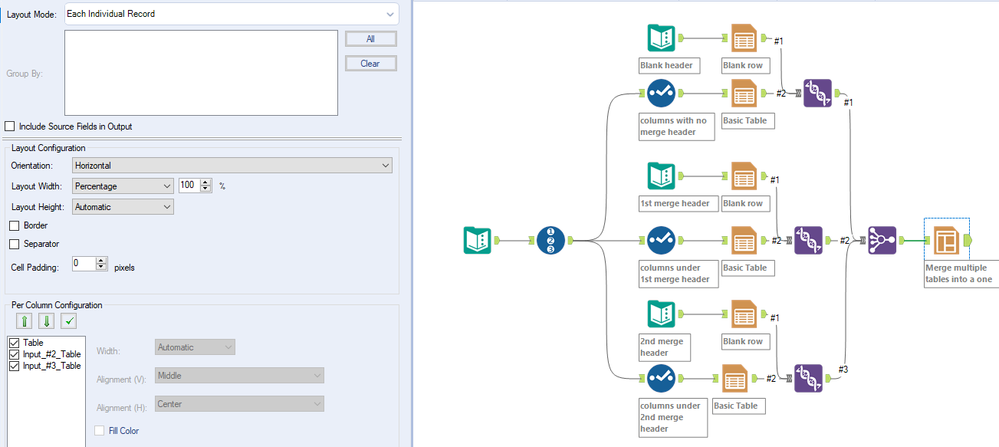Open the Alignment (V) dropdown
Viewport: 999px width, 447px height.
point(239,376)
